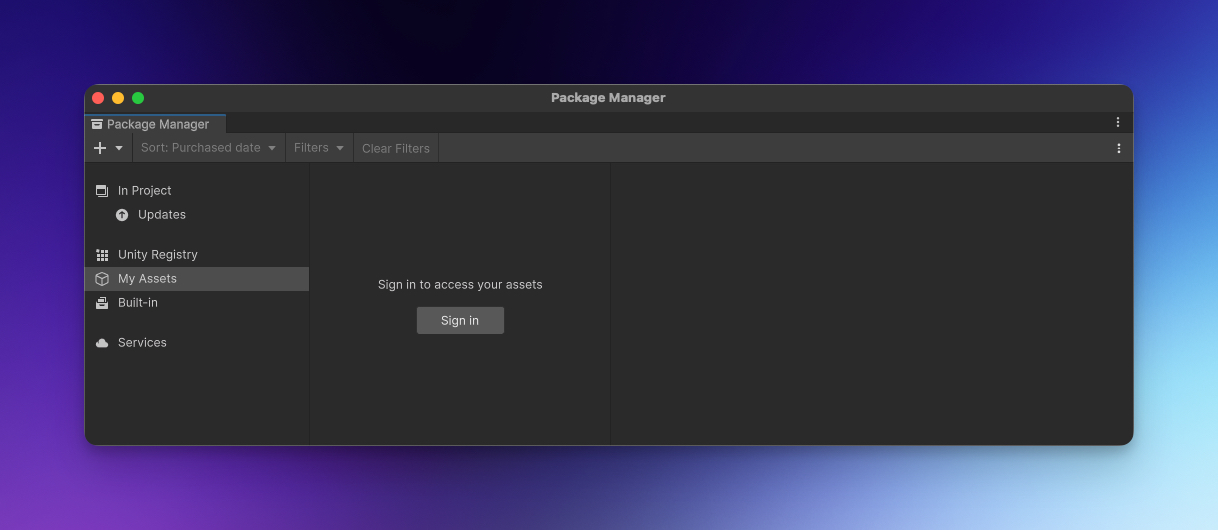Click the Clear Filters button

[396, 148]
